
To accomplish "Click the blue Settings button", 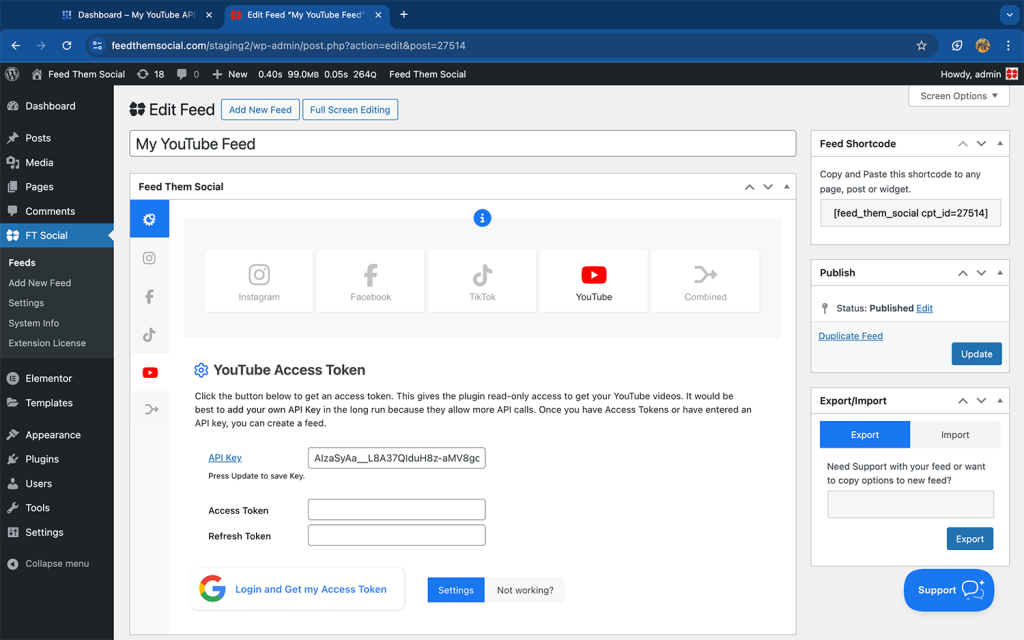I will pos(456,590).
